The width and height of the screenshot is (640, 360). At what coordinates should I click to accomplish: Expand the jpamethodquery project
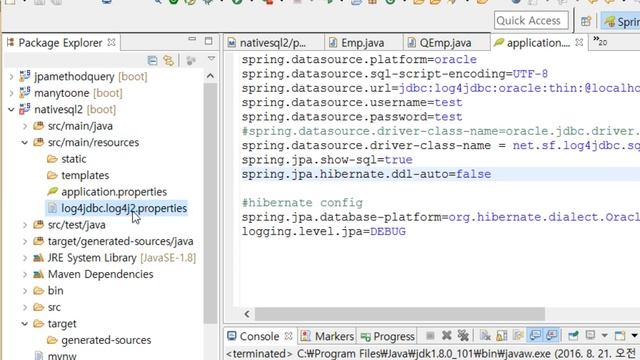coord(11,77)
